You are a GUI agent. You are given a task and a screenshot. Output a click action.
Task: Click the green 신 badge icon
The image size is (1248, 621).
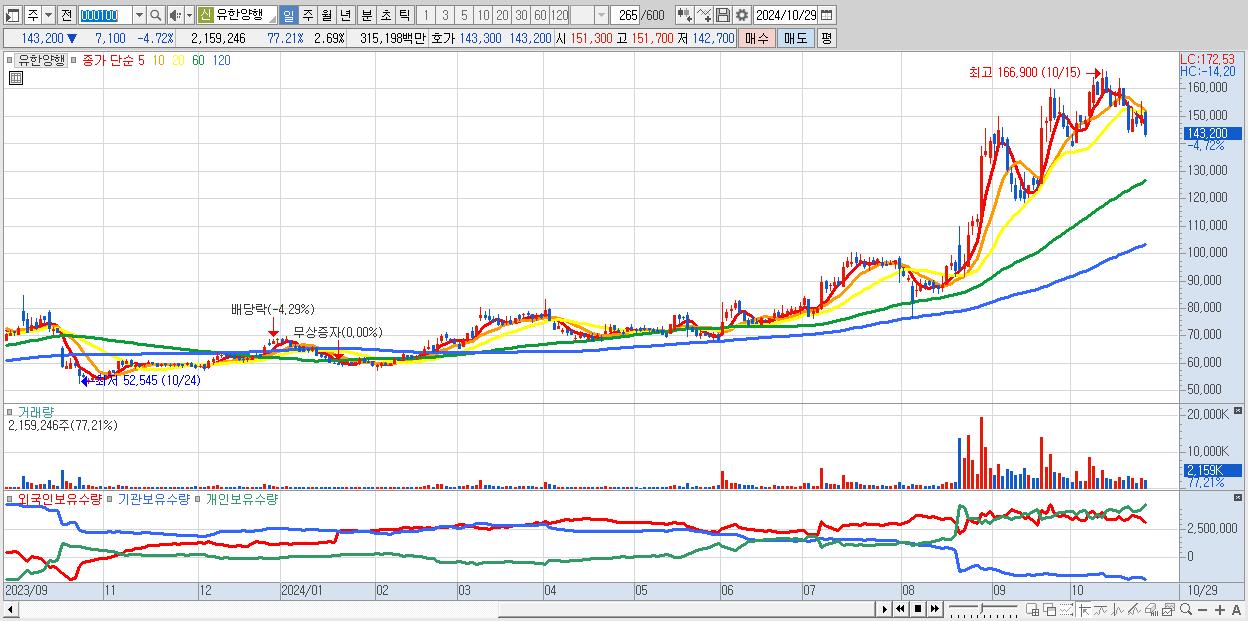205,16
